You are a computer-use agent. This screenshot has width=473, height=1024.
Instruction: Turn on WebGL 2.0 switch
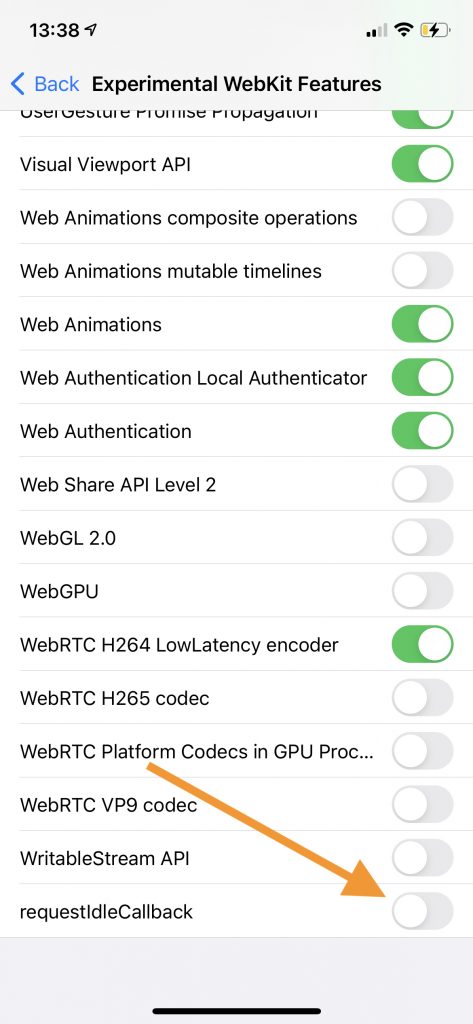click(x=422, y=537)
